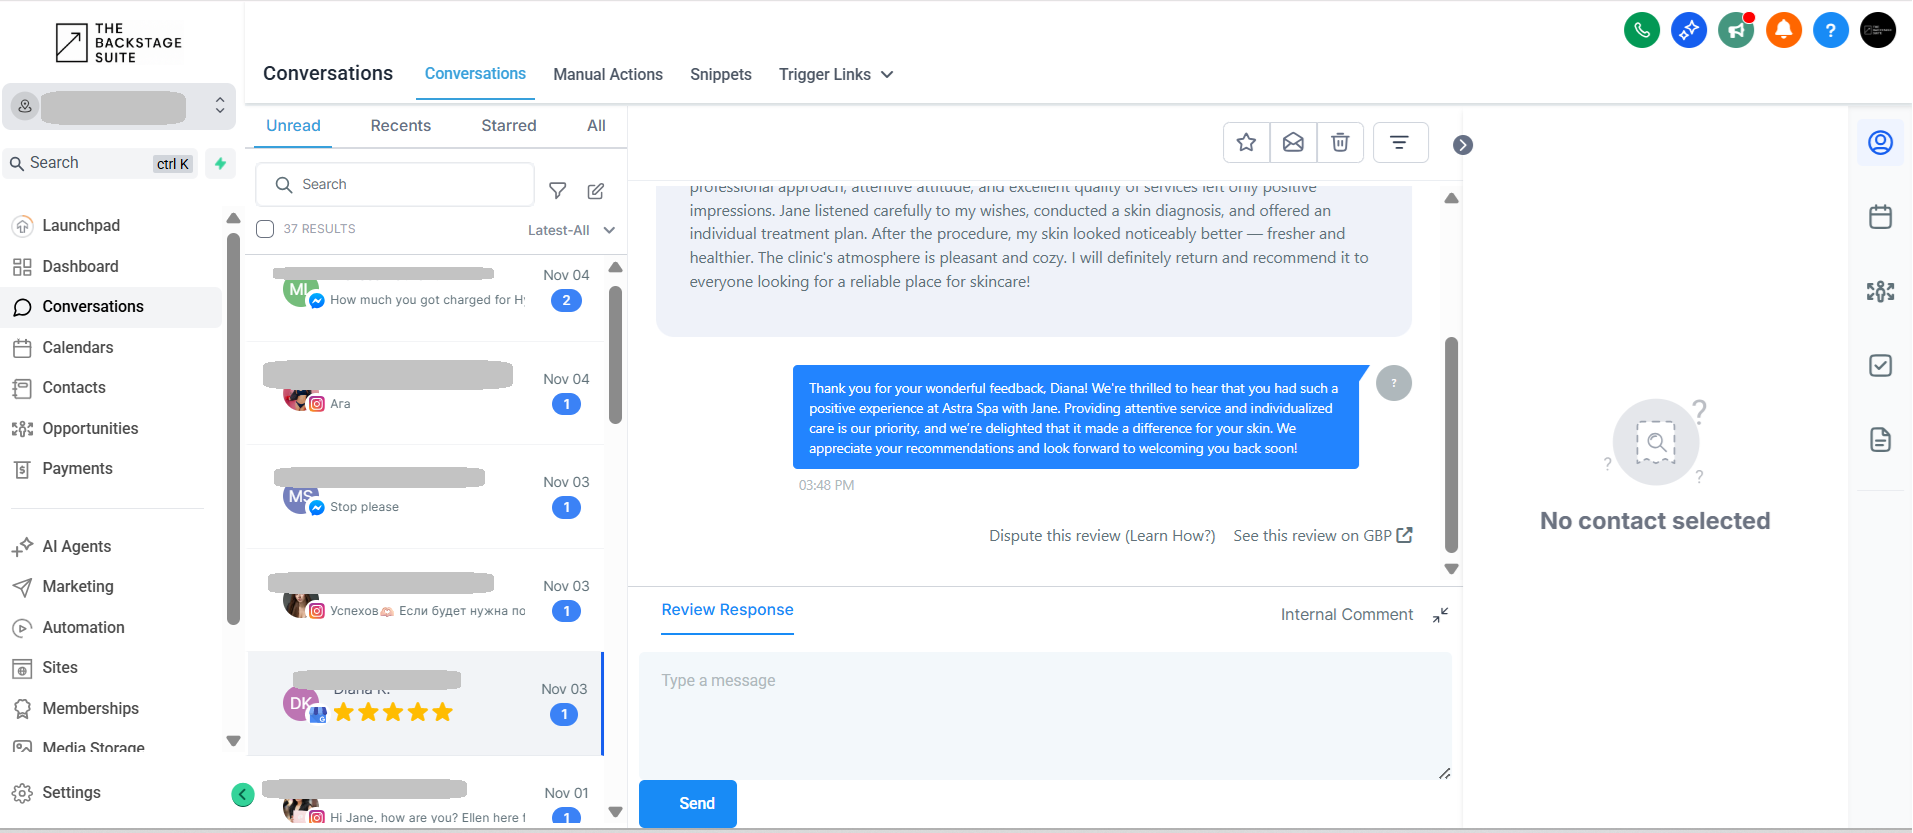This screenshot has height=833, width=1913.
Task: Open calendar icon in right sidebar
Action: (1880, 217)
